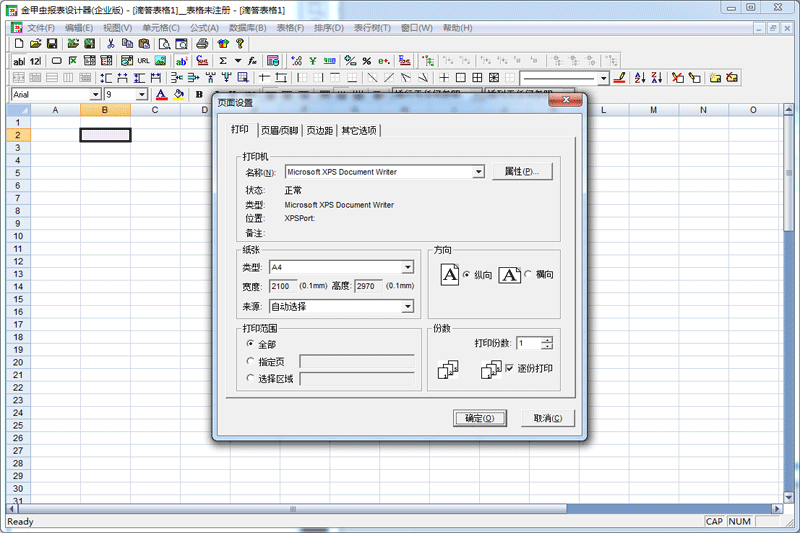Expand the paper source 自动选择 dropdown
The image size is (800, 533).
407,307
